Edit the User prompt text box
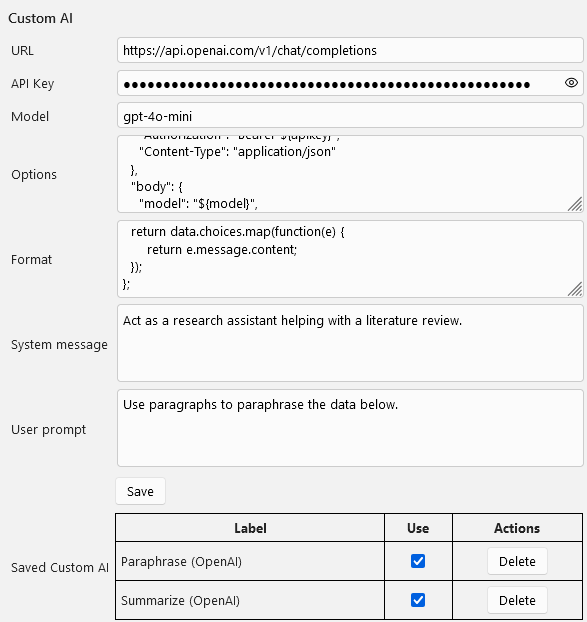 (x=350, y=428)
